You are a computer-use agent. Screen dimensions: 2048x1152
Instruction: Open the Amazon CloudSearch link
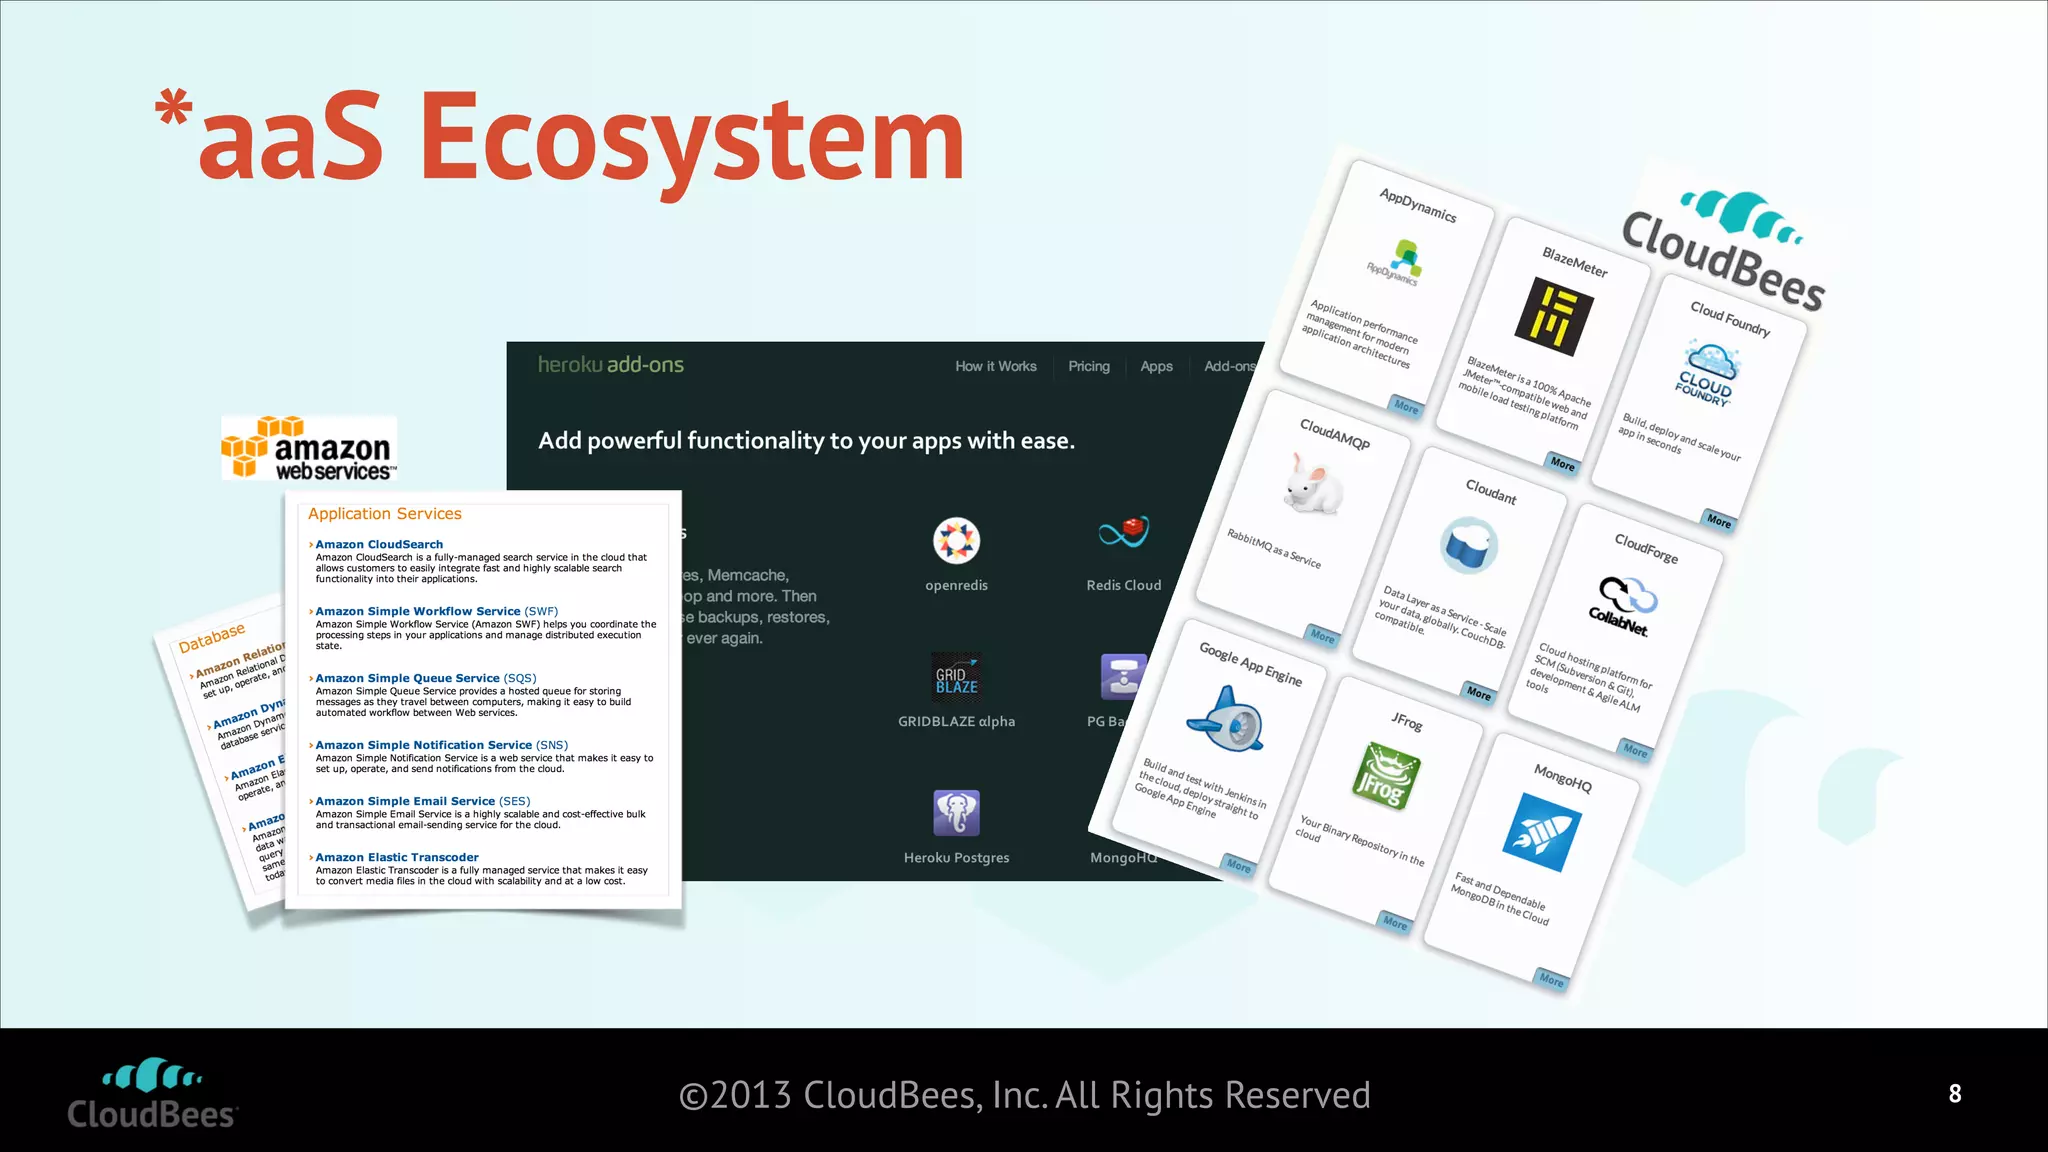point(379,545)
